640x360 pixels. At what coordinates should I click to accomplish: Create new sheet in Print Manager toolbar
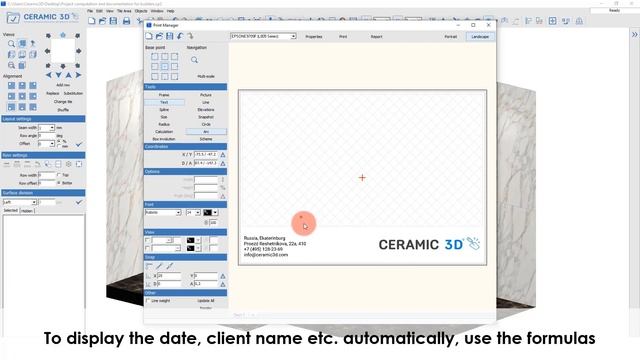click(149, 36)
